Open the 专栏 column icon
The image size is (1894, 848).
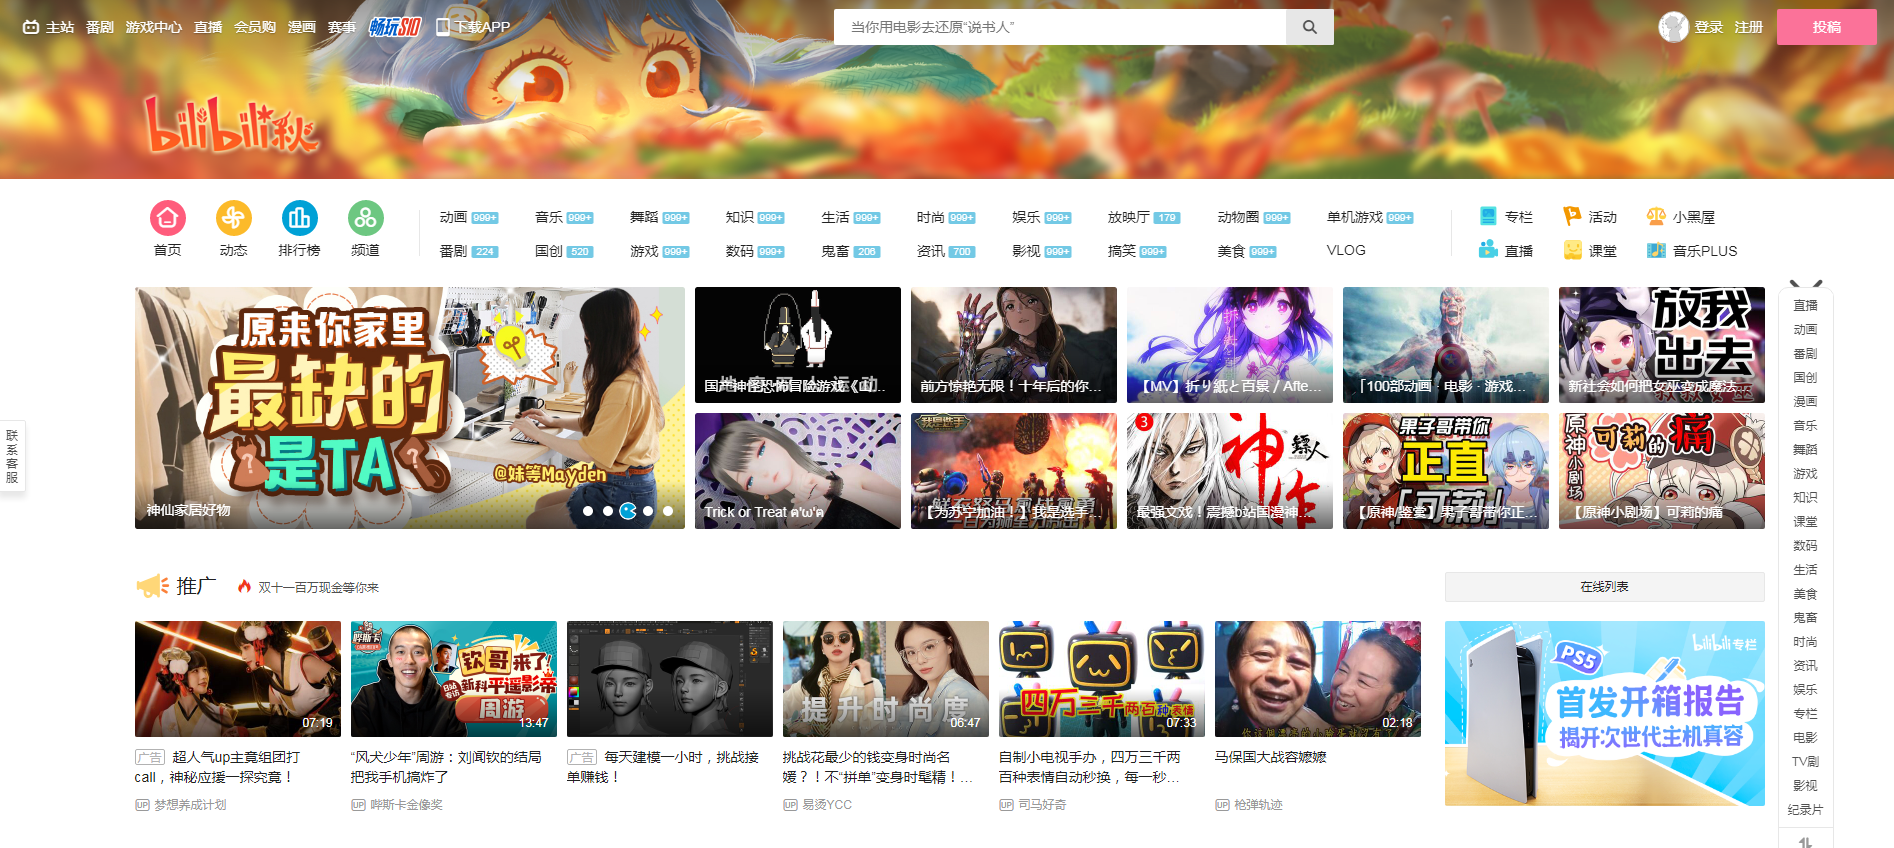pos(1488,216)
